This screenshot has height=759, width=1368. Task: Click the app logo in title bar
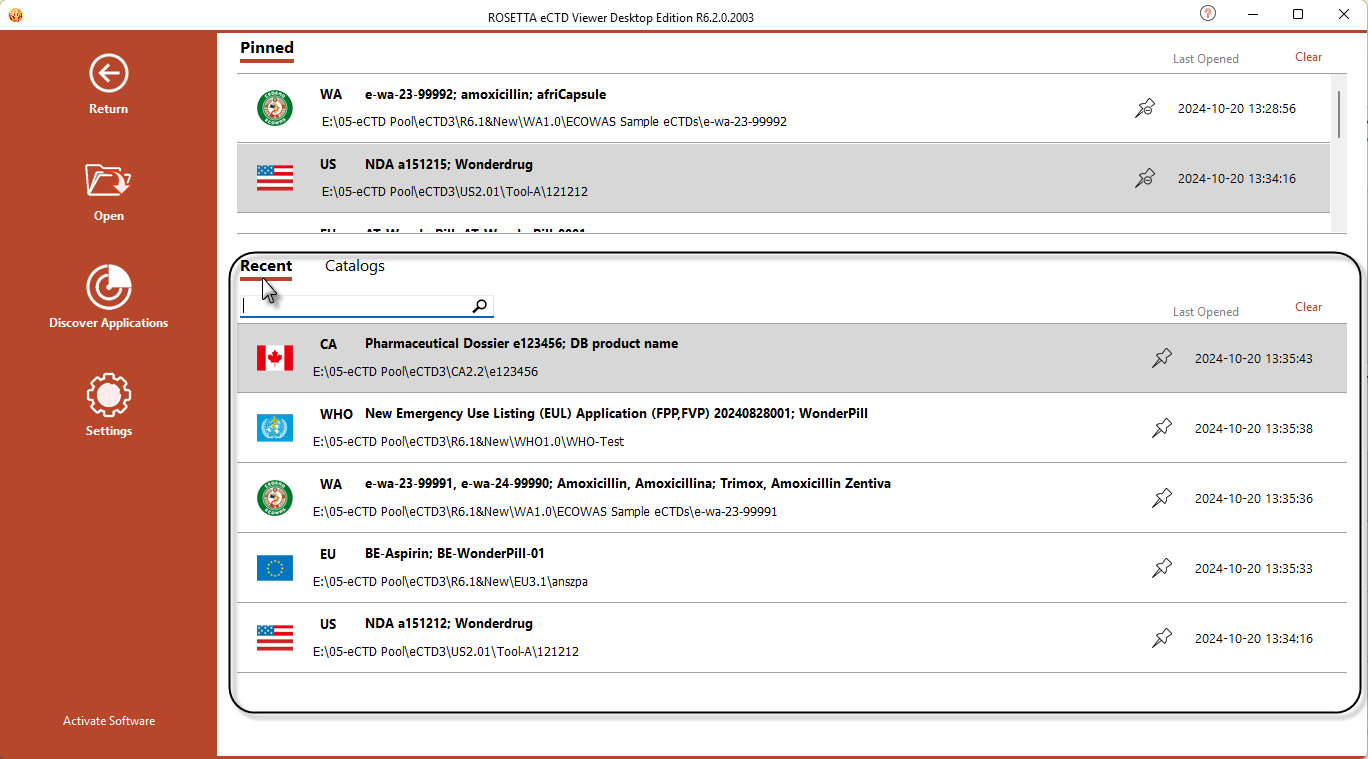coord(14,15)
